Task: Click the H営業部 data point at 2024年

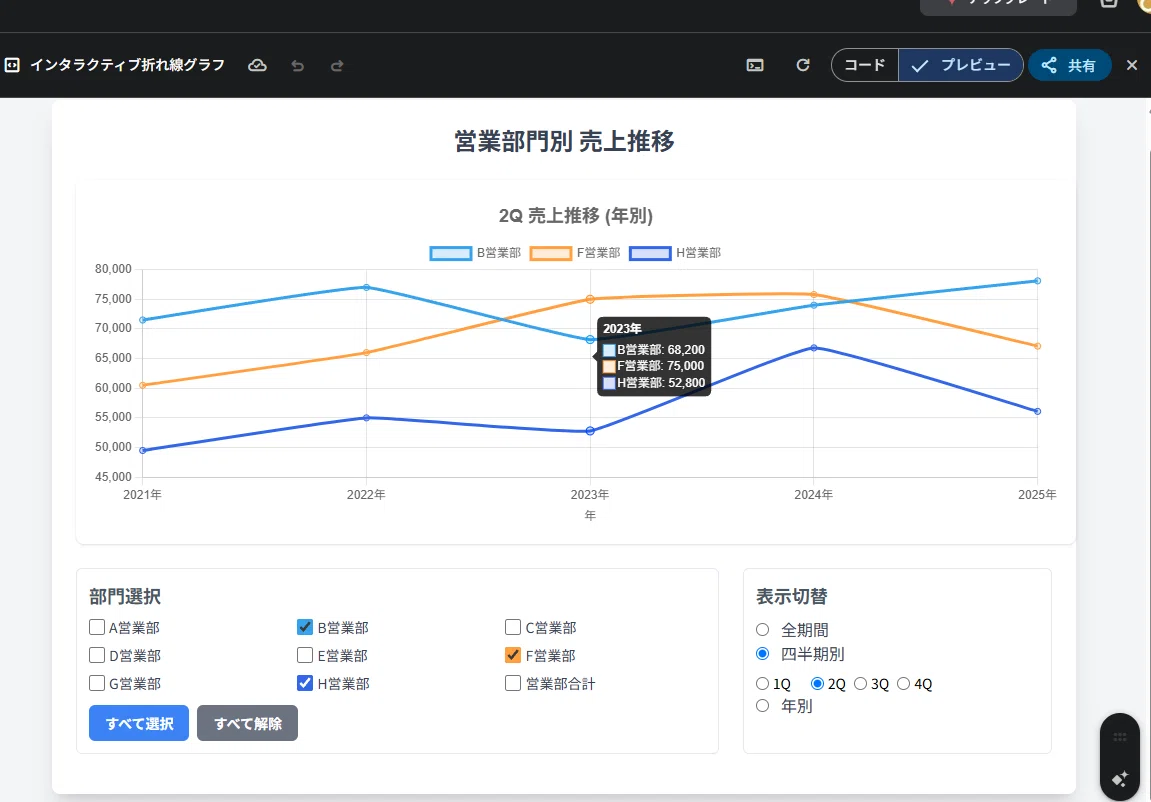Action: pos(813,347)
